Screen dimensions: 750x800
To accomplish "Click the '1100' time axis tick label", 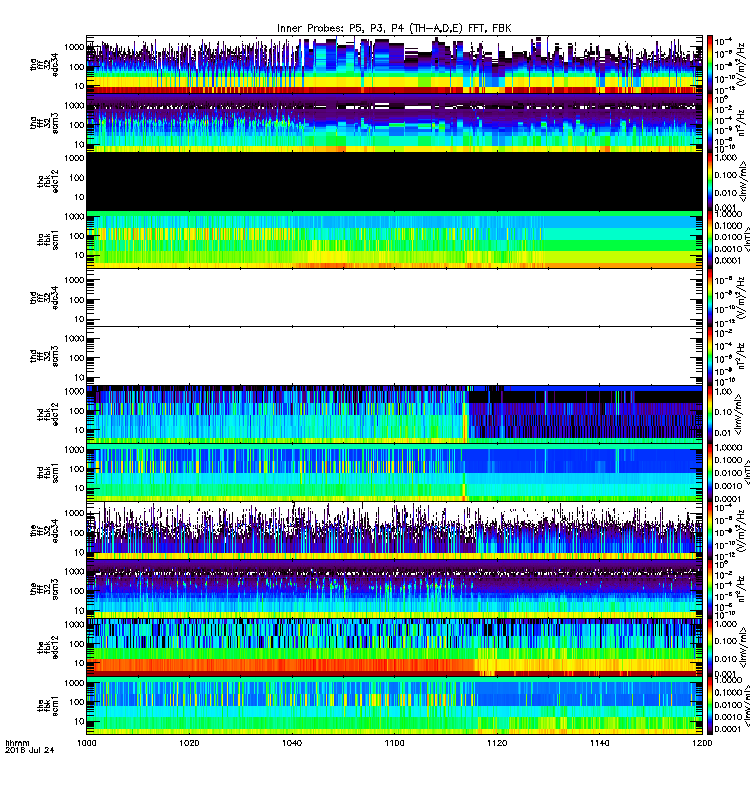I will tap(394, 743).
